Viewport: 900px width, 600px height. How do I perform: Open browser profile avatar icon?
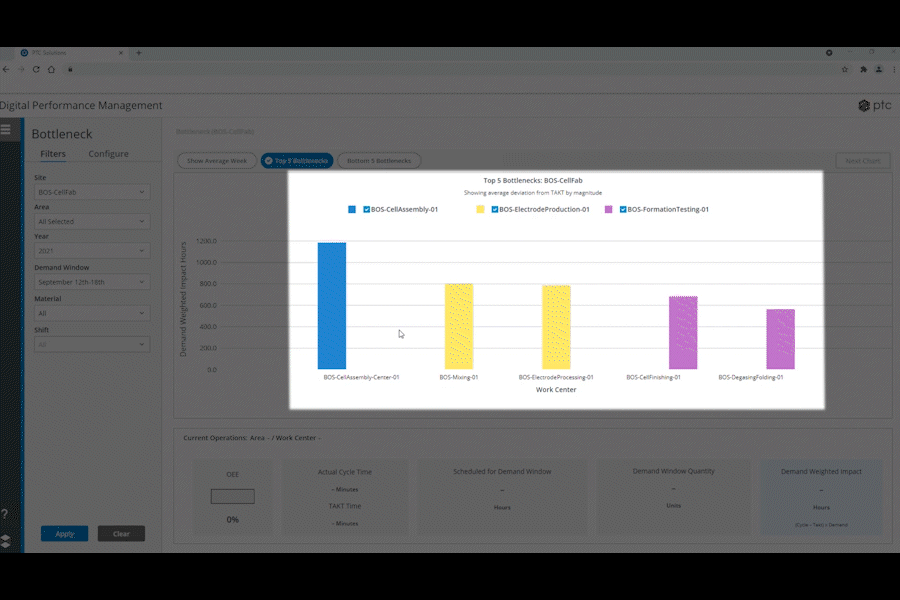click(x=879, y=69)
